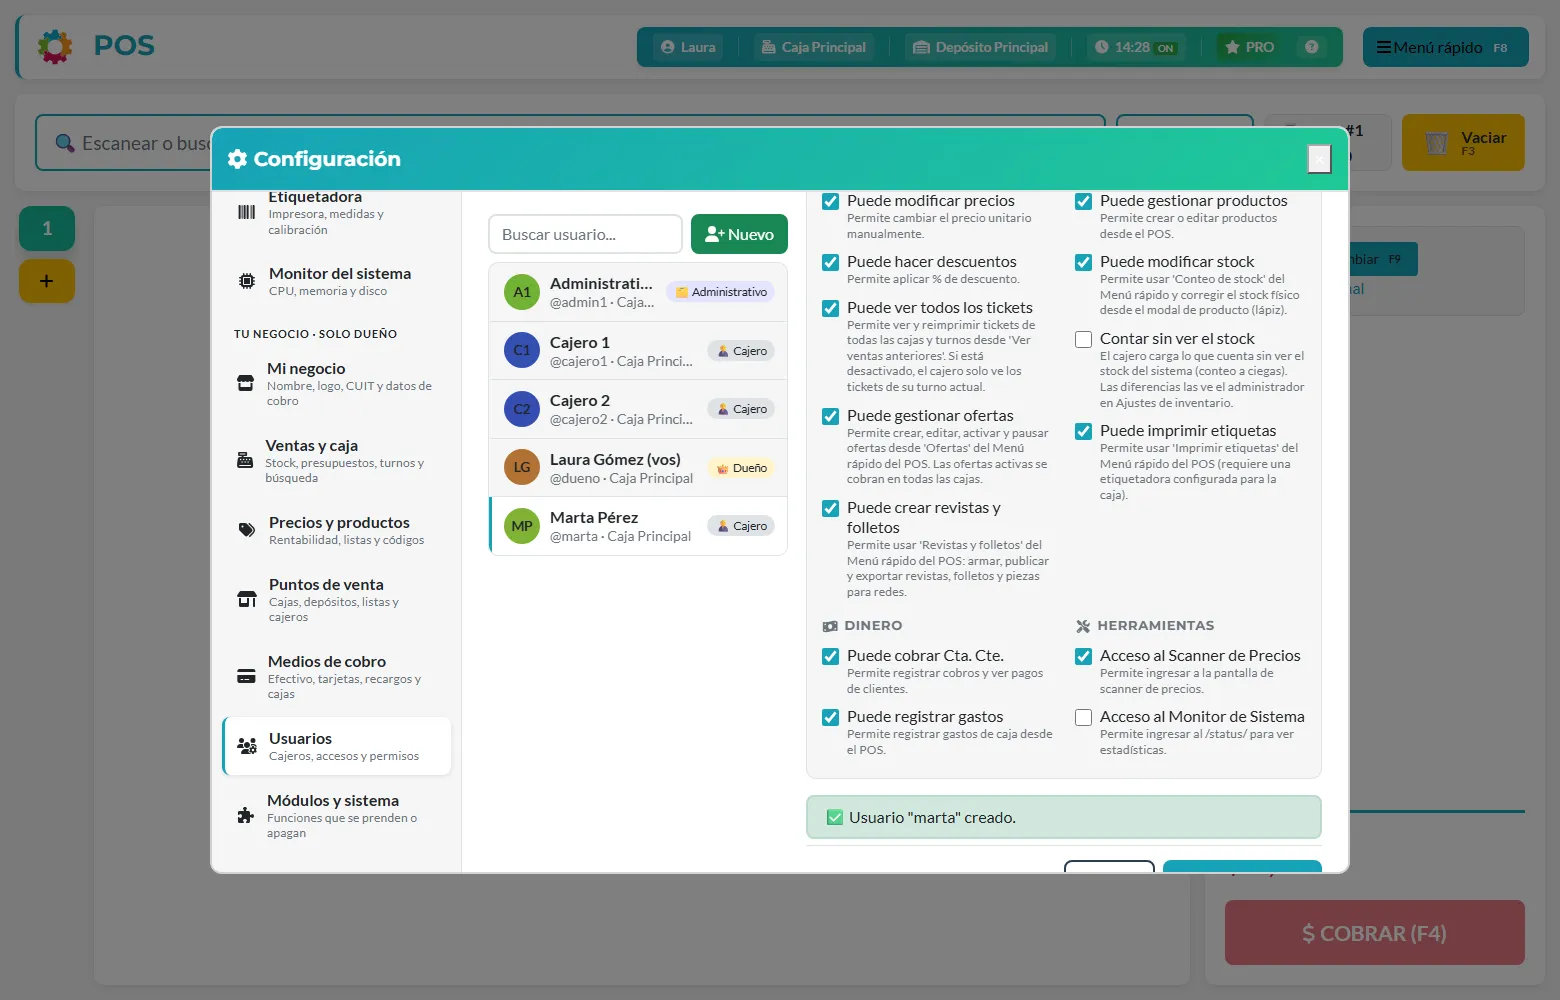Viewport: 1560px width, 1000px height.
Task: Click the Caja Principal header chip
Action: click(814, 47)
